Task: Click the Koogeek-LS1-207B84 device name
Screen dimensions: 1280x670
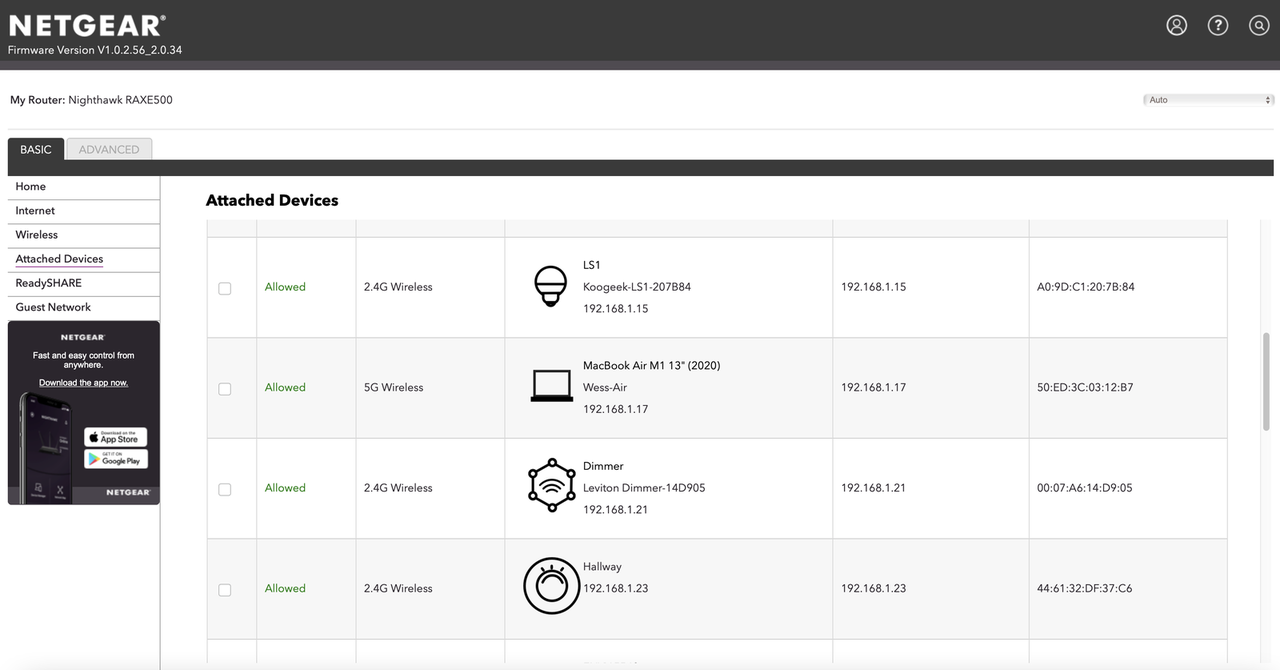Action: [637, 287]
